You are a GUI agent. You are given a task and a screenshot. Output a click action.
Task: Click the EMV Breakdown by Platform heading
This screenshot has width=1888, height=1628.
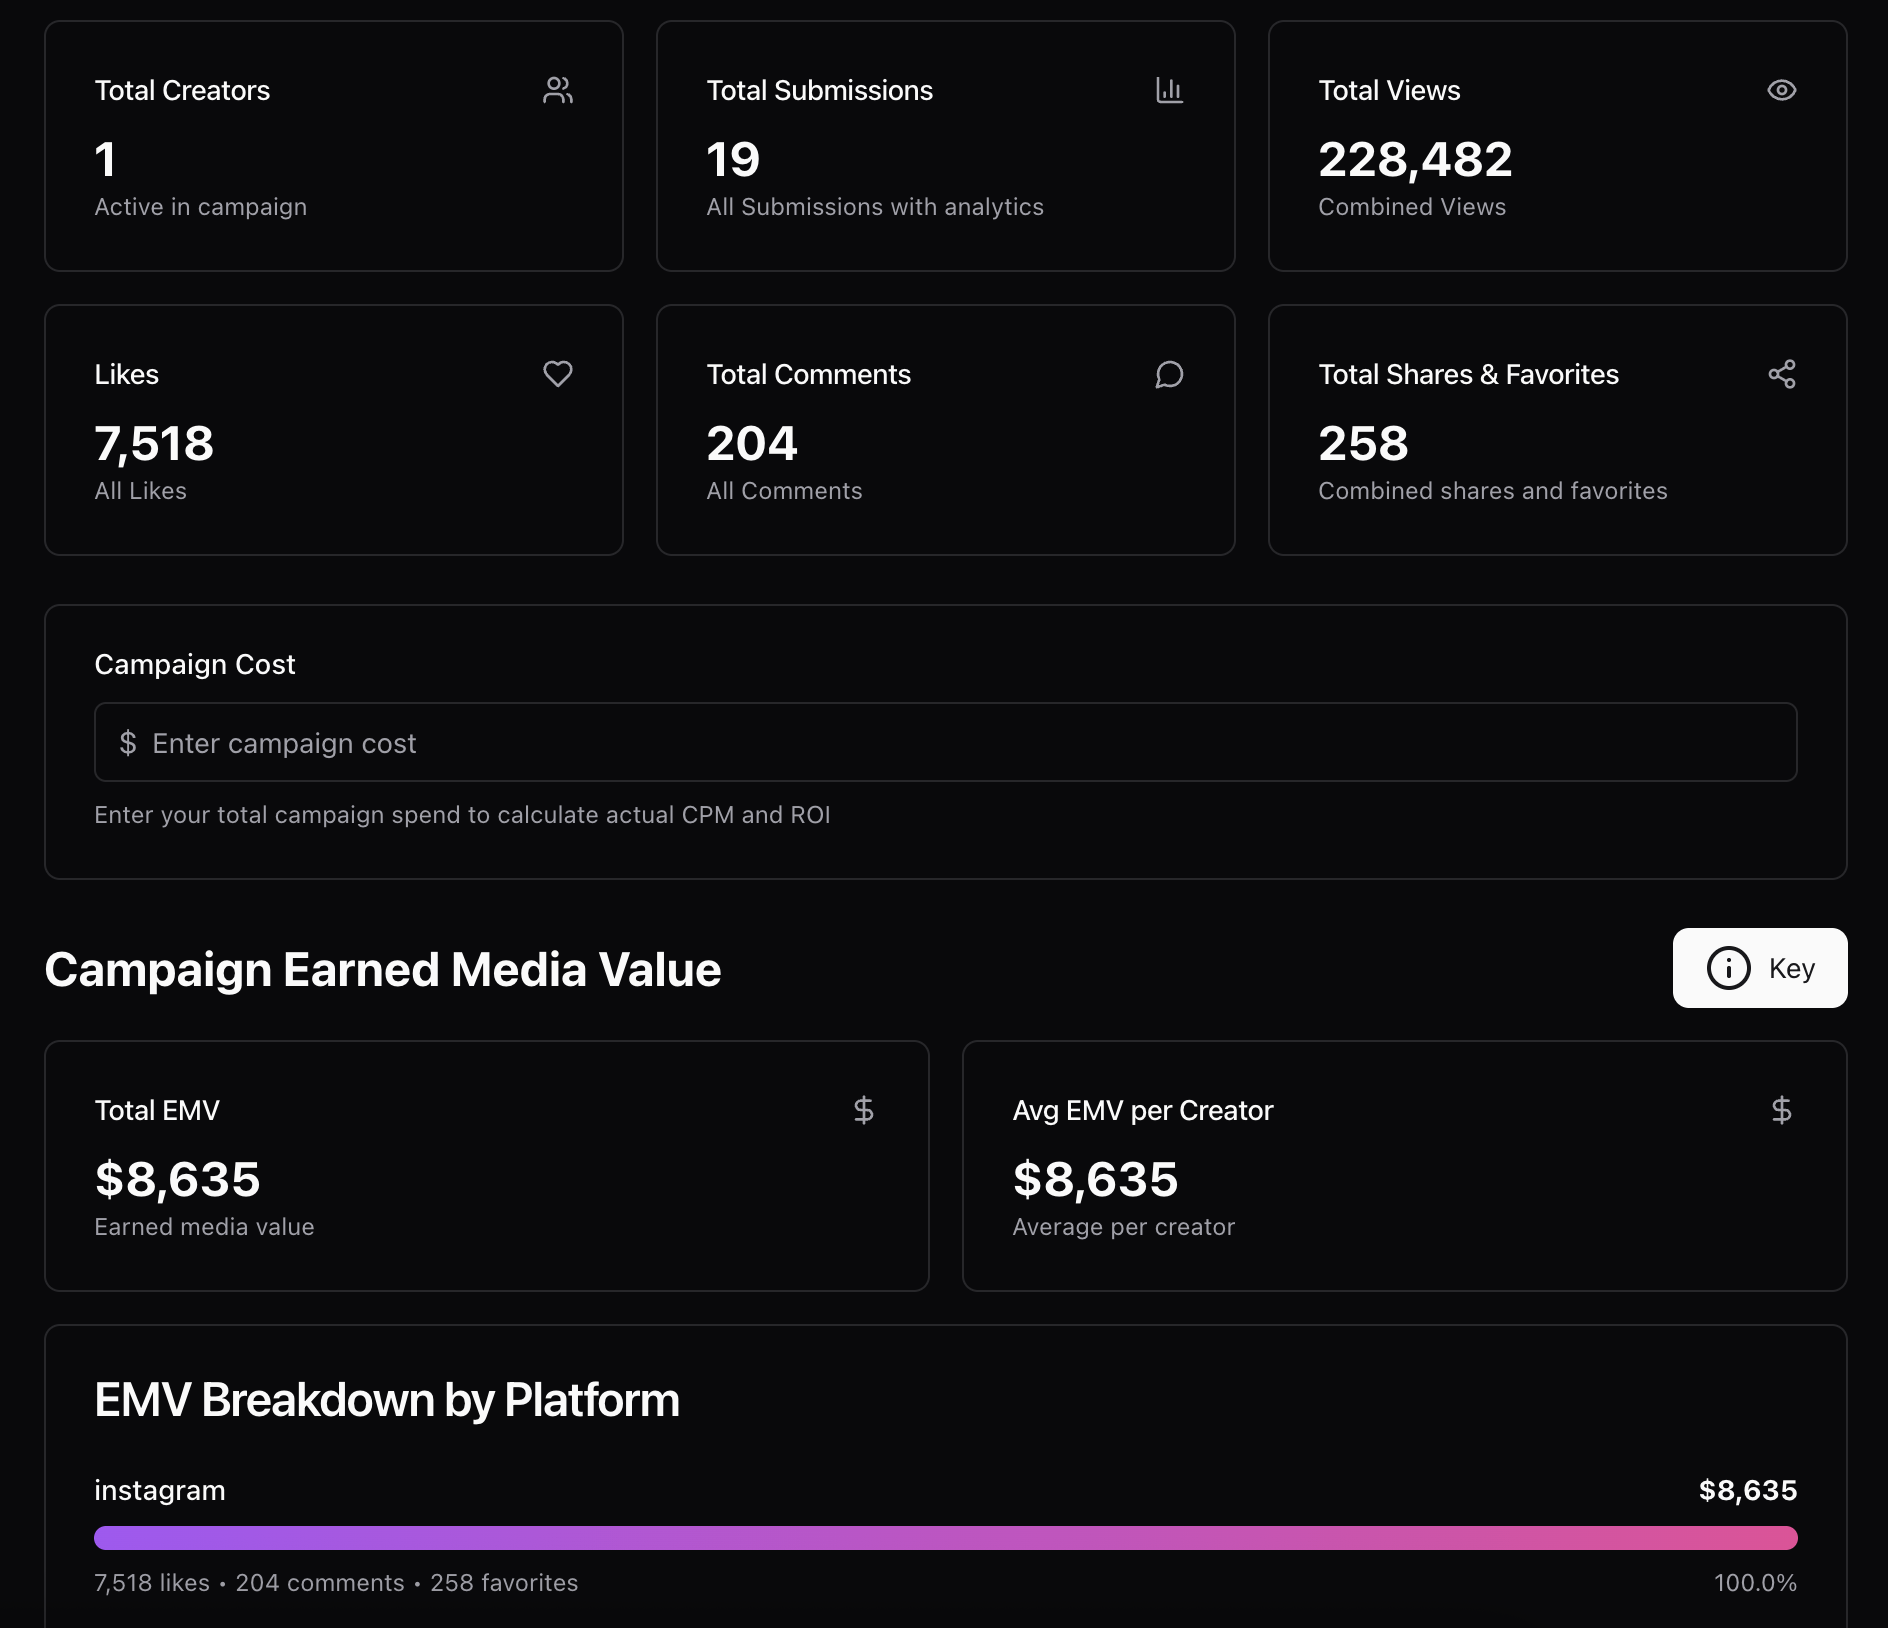(387, 1400)
